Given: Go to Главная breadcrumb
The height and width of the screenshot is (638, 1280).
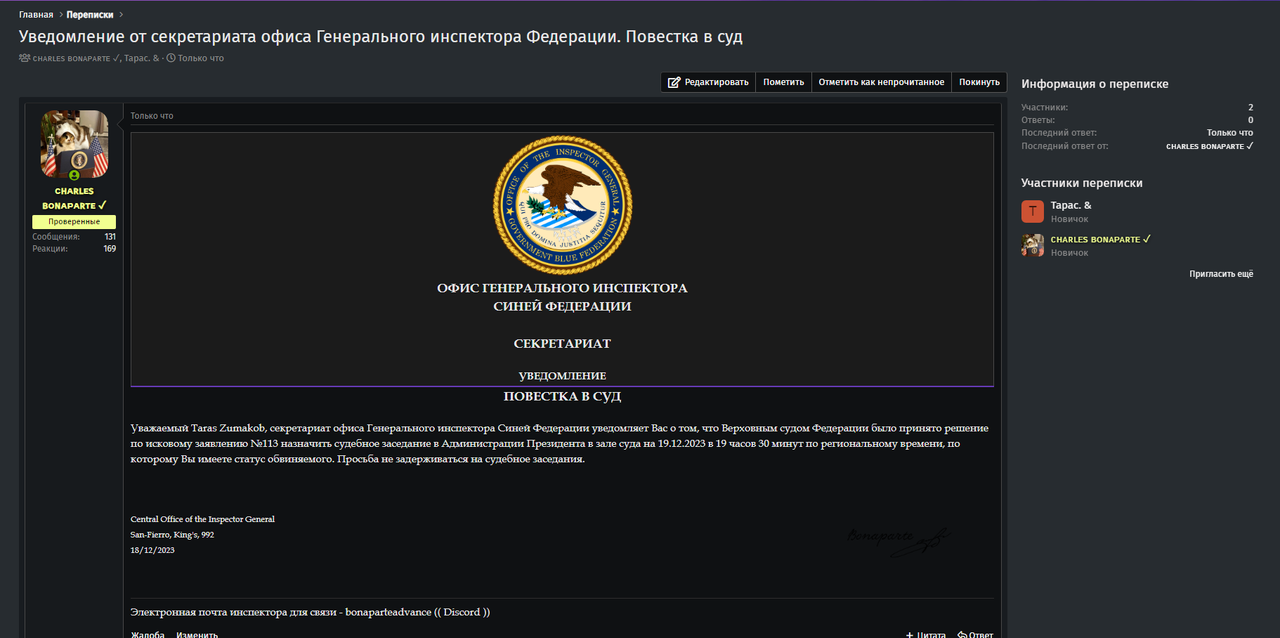Looking at the screenshot, I should (36, 15).
